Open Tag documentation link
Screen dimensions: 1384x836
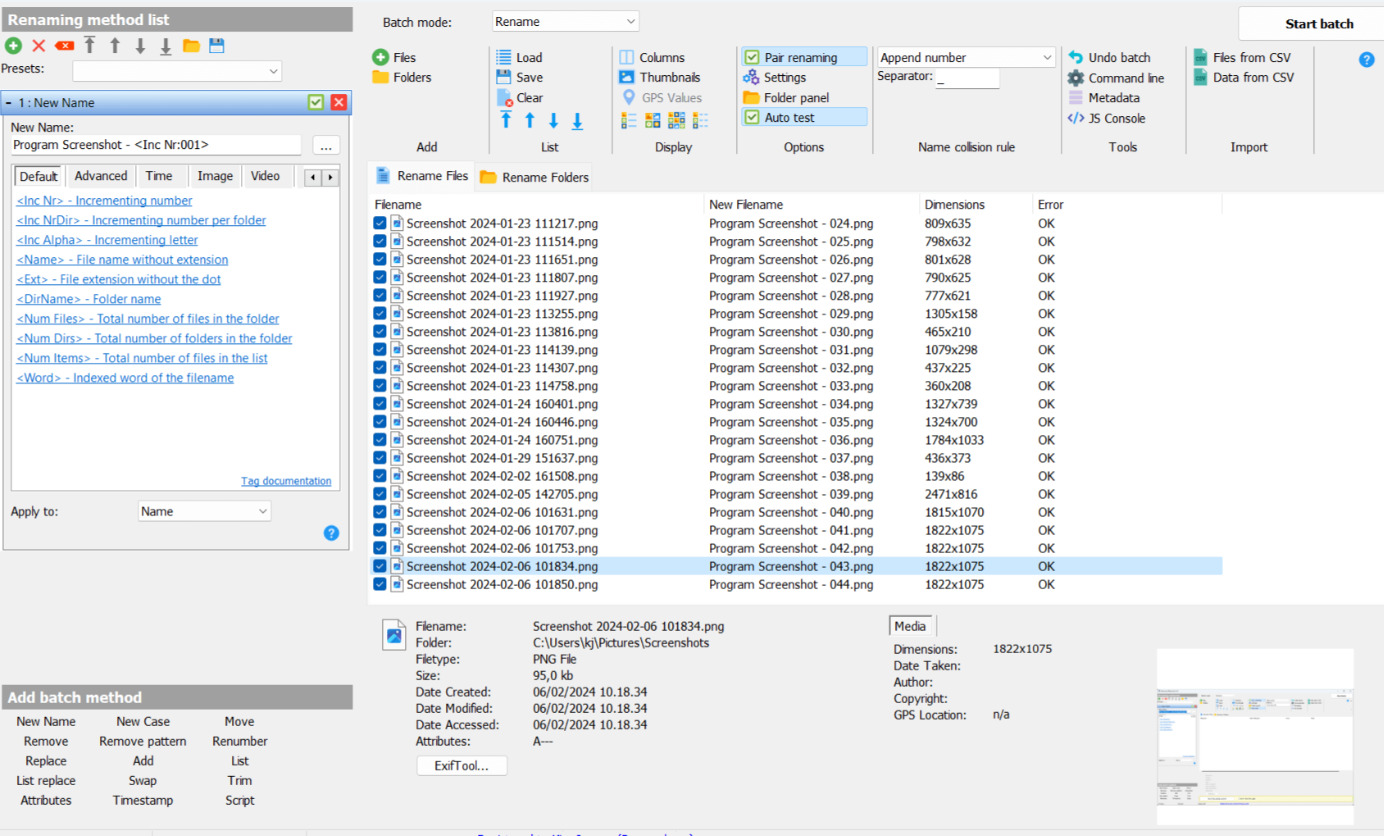pyautogui.click(x=286, y=481)
